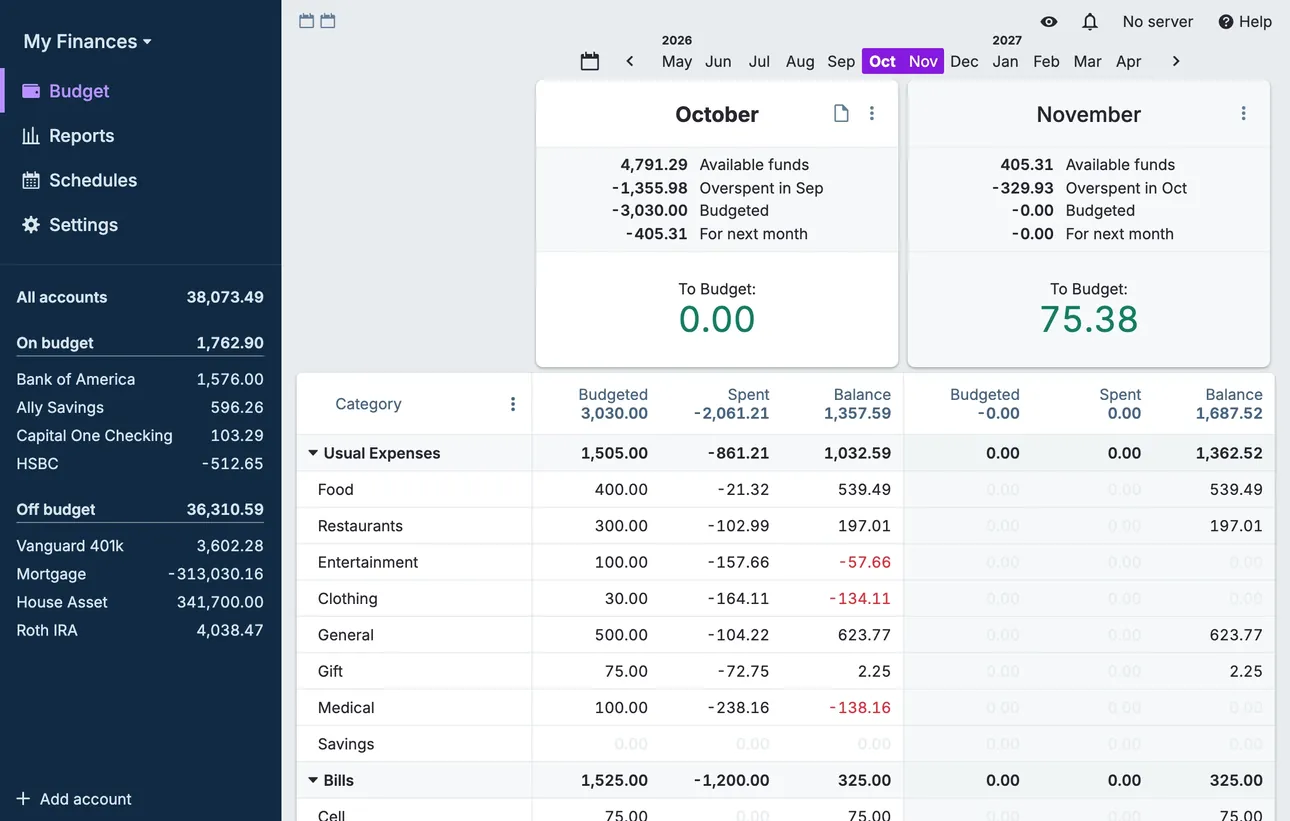Open the Budget page wallet icon
Viewport: 1290px width, 821px height.
coord(31,91)
